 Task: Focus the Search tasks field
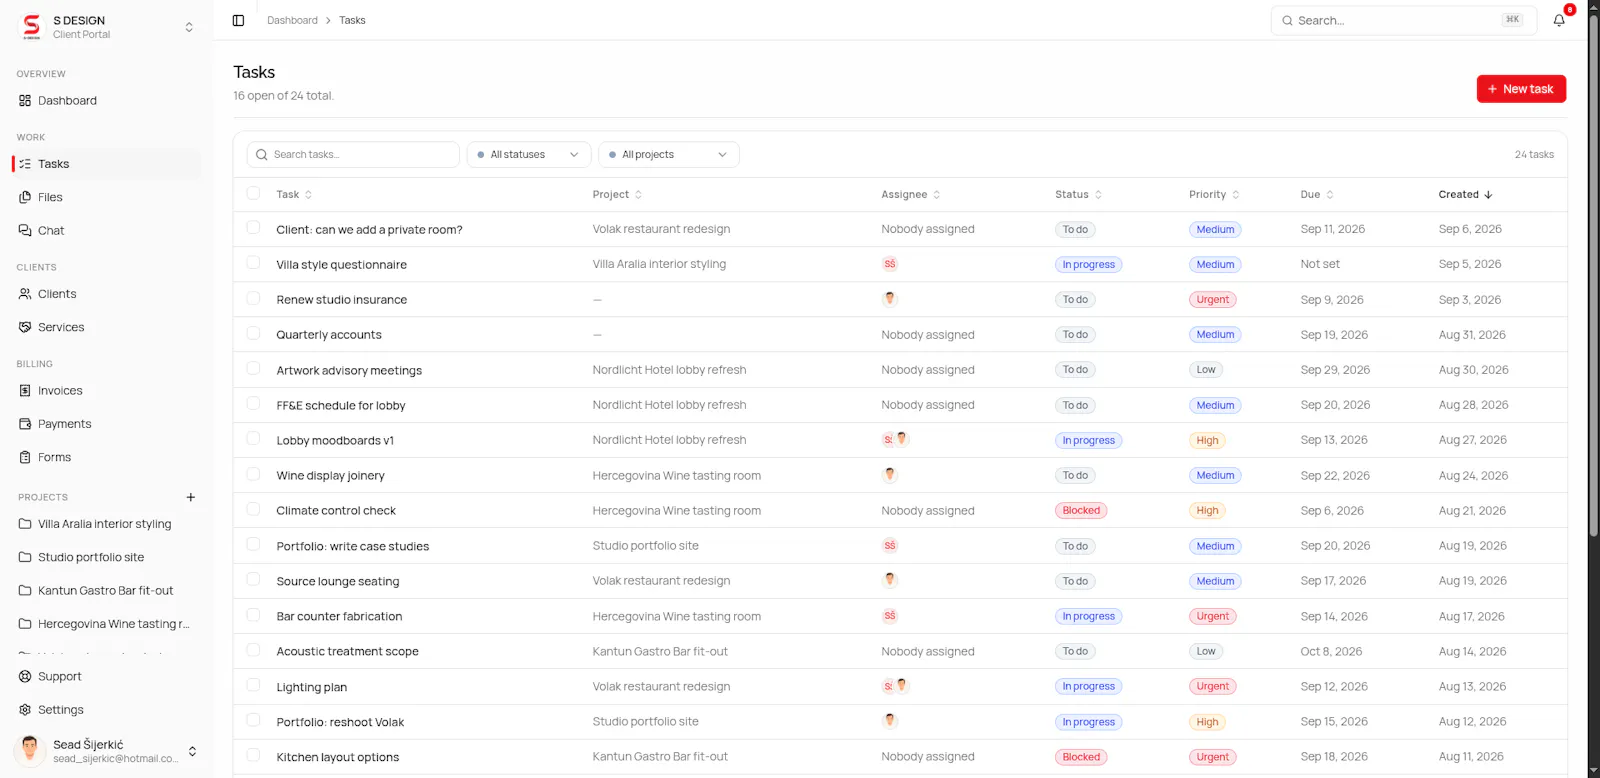(x=353, y=155)
